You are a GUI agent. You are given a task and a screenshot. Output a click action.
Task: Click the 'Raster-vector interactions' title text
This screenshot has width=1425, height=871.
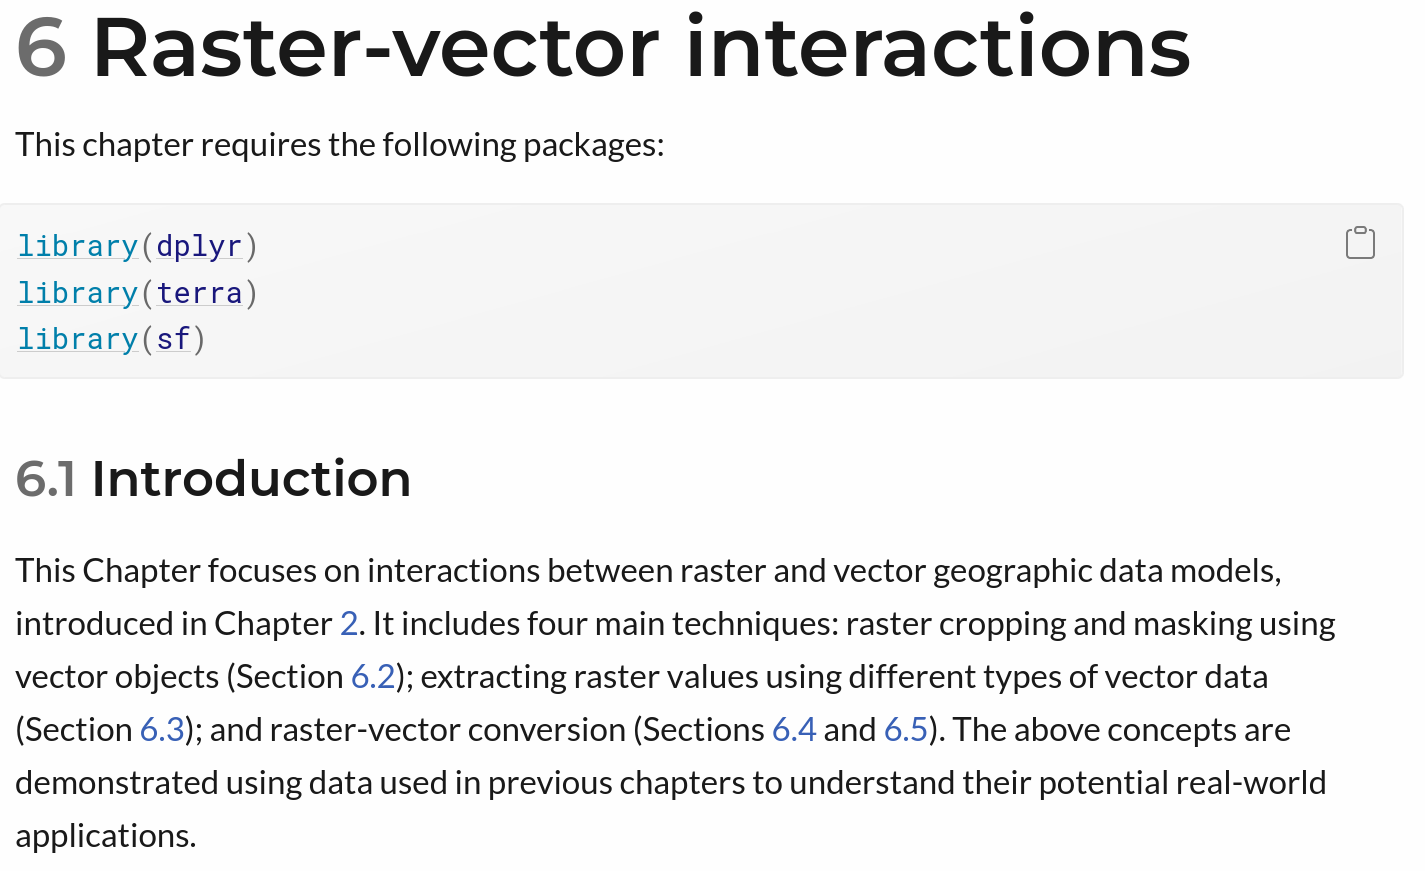click(640, 48)
